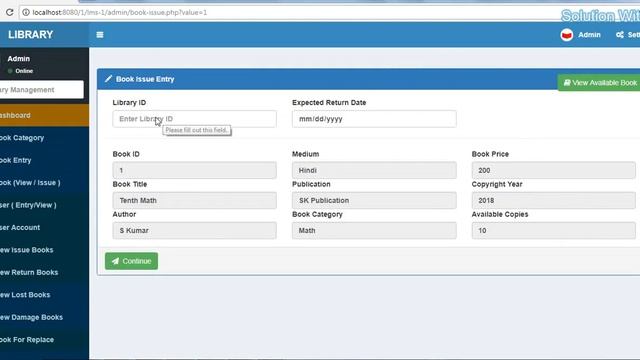Open View Issue Books sidebar item
The height and width of the screenshot is (360, 640).
44,250
